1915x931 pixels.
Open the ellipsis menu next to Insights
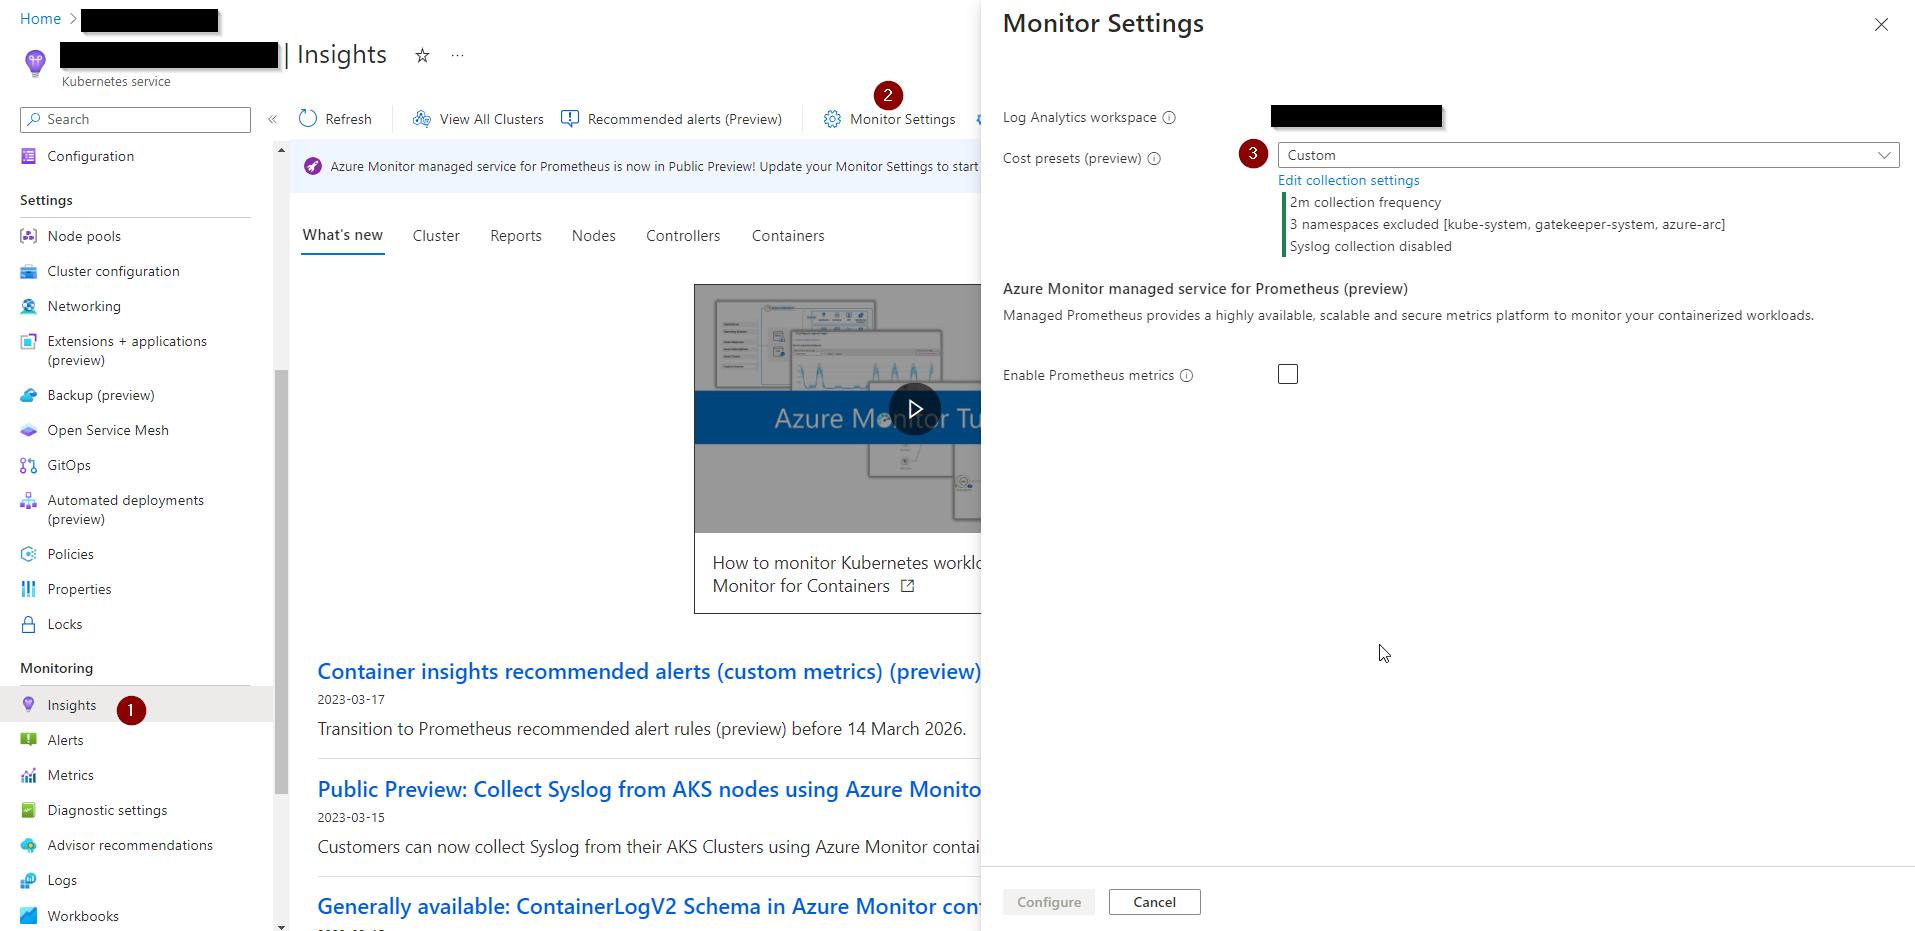(x=457, y=55)
